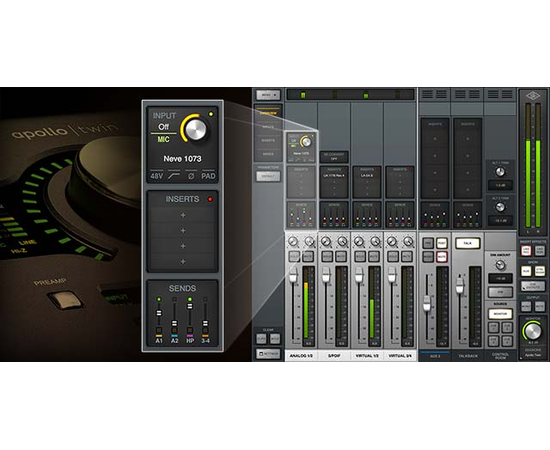Set AUX 2 to POST

point(442,243)
